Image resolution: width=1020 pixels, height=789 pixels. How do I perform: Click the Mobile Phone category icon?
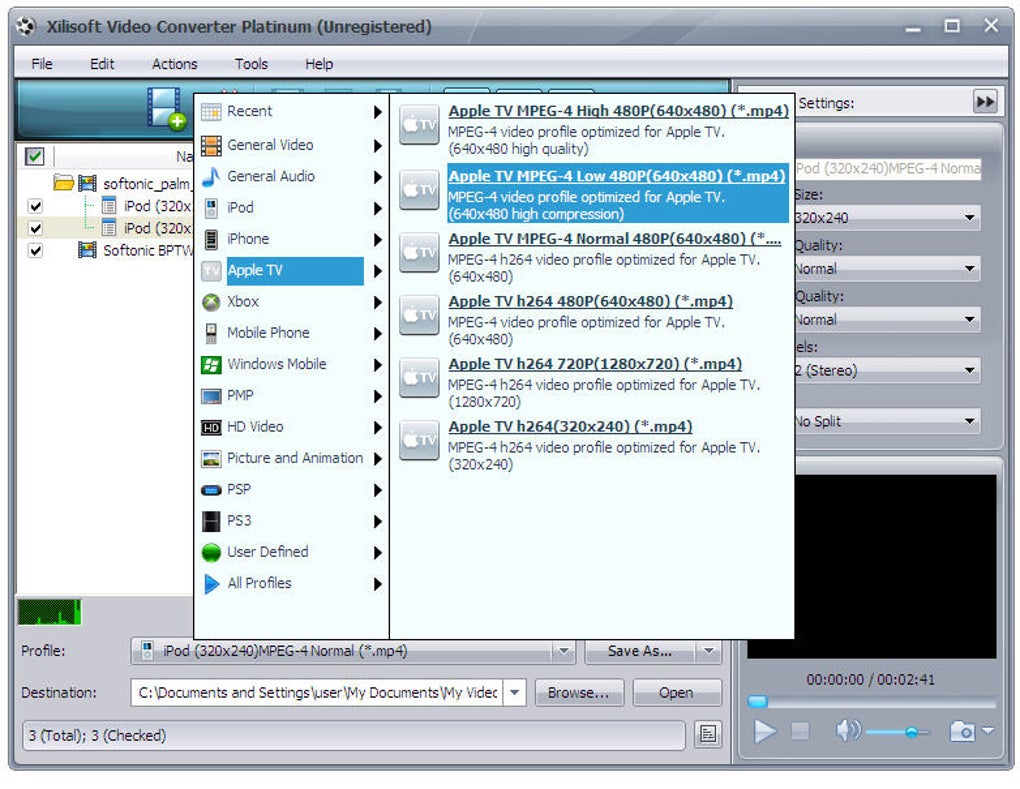[211, 333]
